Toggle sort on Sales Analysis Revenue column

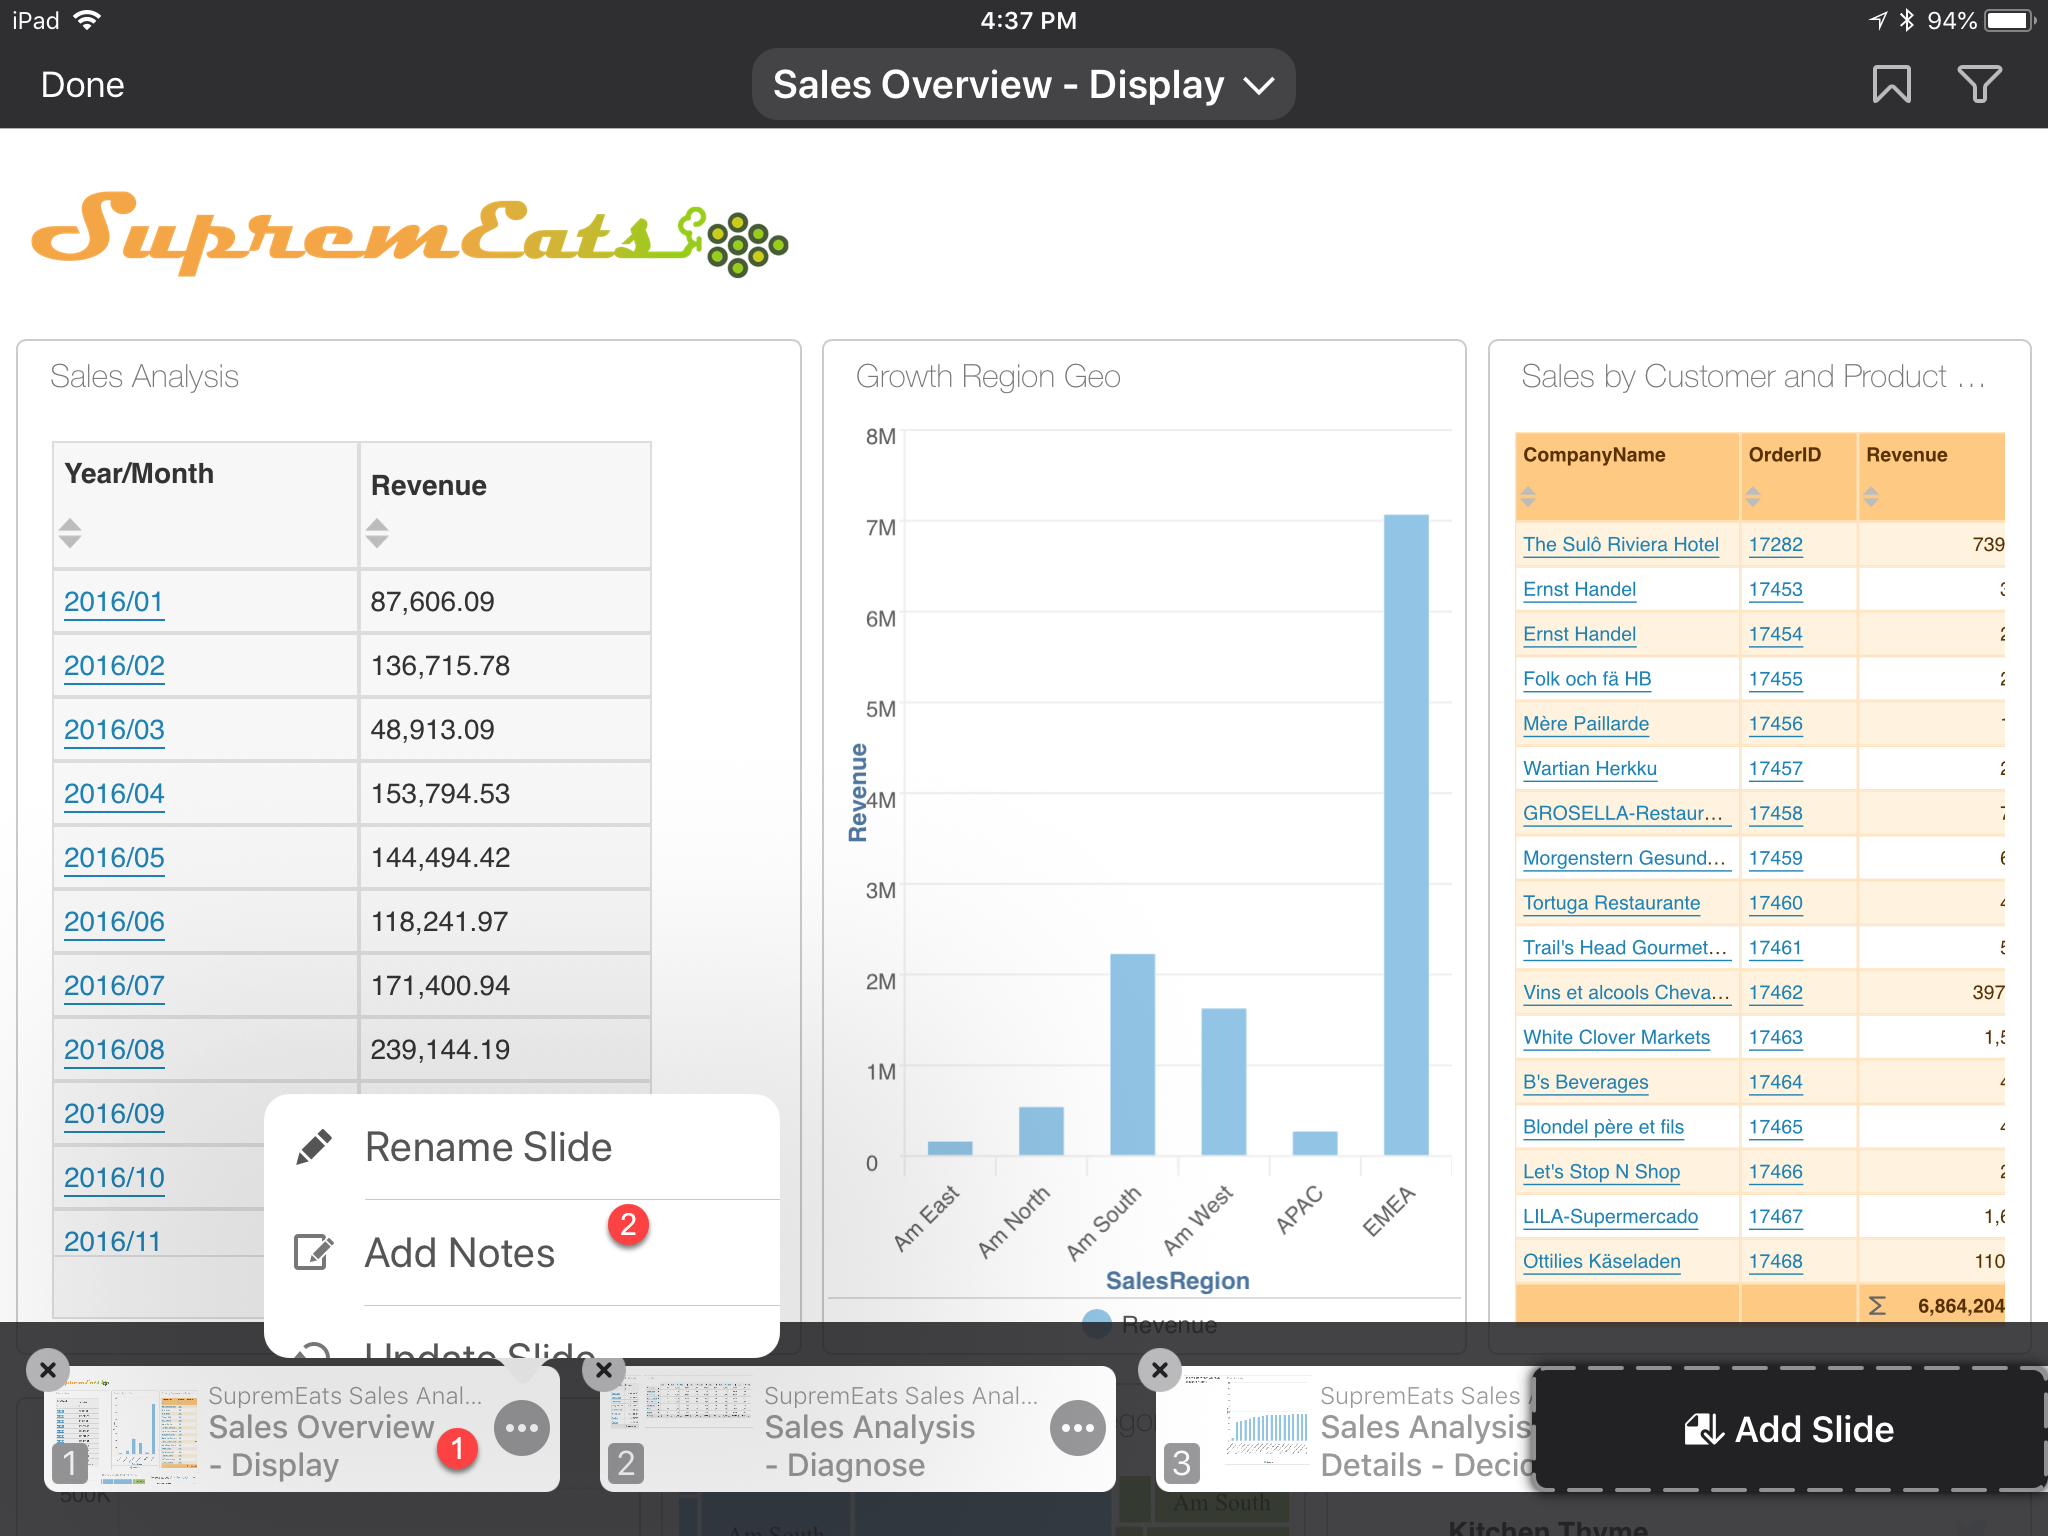pyautogui.click(x=377, y=532)
